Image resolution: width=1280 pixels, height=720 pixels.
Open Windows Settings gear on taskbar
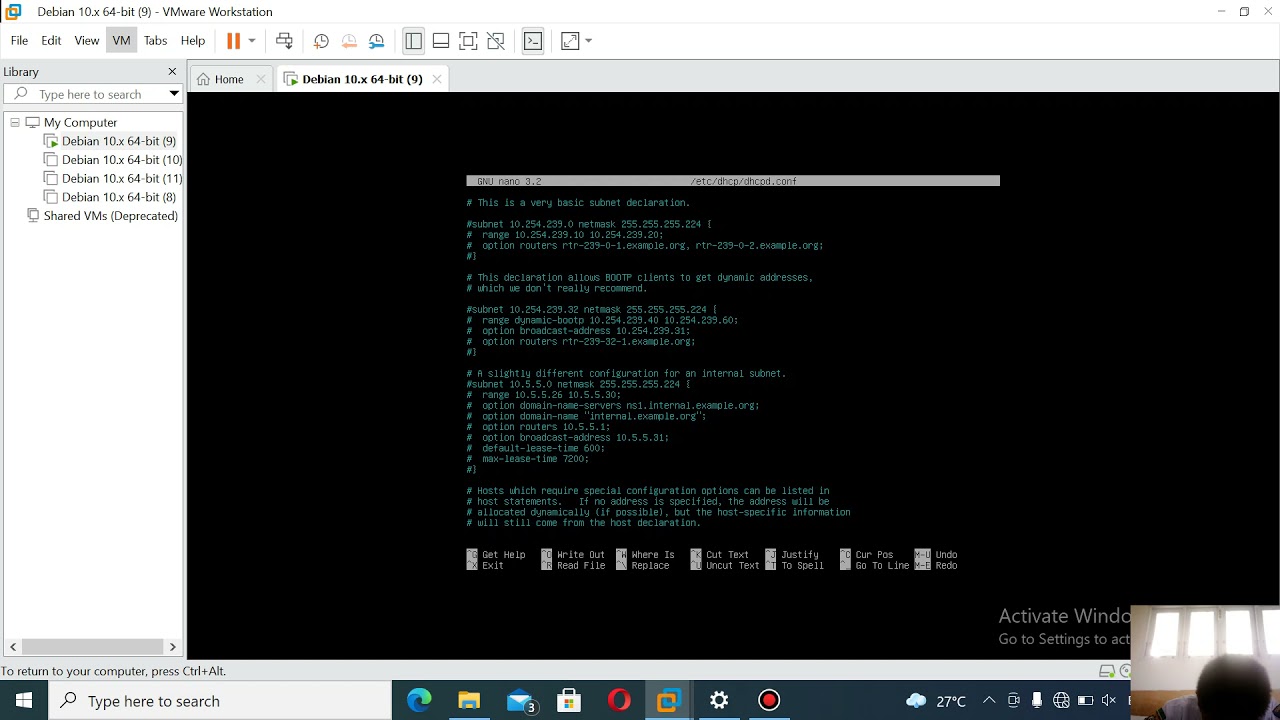[719, 701]
